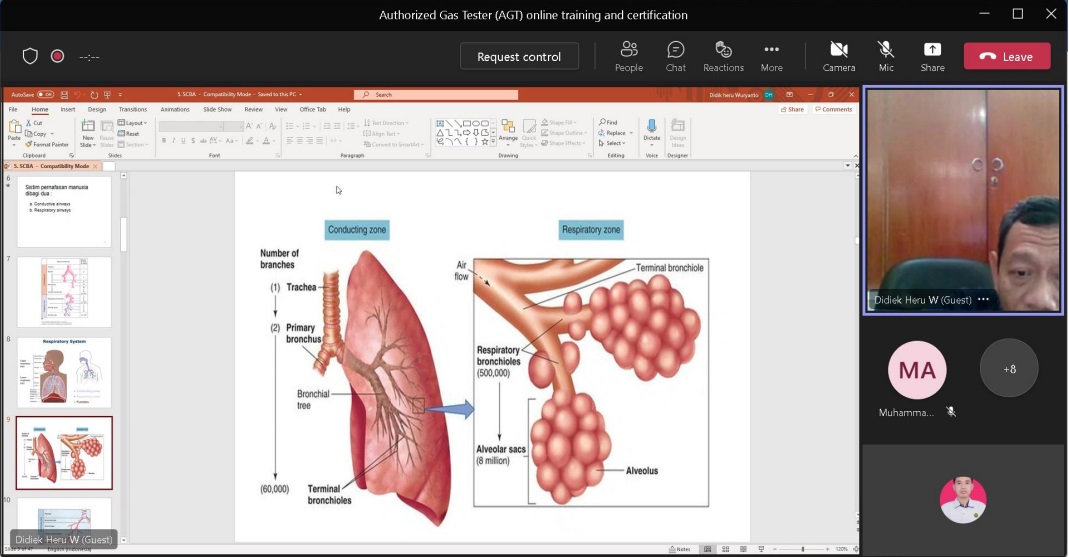Switch to the Insert tab
Viewport: 1069px width, 557px height.
pyautogui.click(x=67, y=109)
